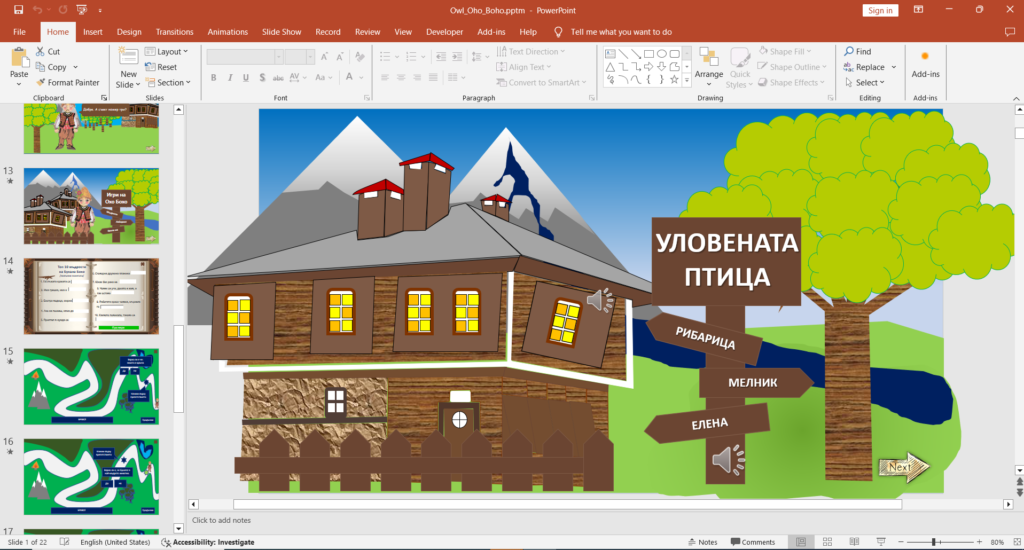Expand the shapes gallery More button
This screenshot has height=550, width=1024.
pyautogui.click(x=687, y=80)
